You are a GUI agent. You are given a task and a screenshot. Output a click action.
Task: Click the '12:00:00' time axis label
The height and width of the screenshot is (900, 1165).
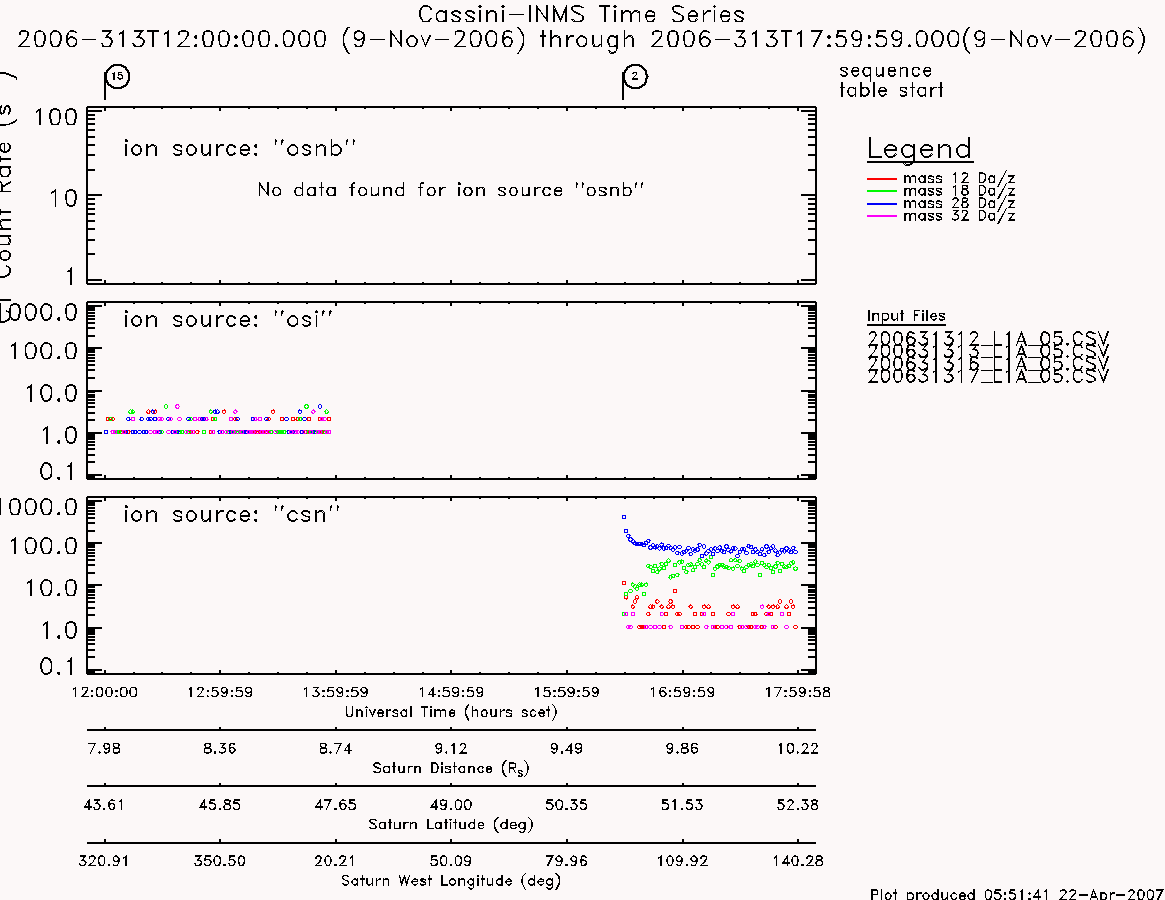tap(104, 692)
